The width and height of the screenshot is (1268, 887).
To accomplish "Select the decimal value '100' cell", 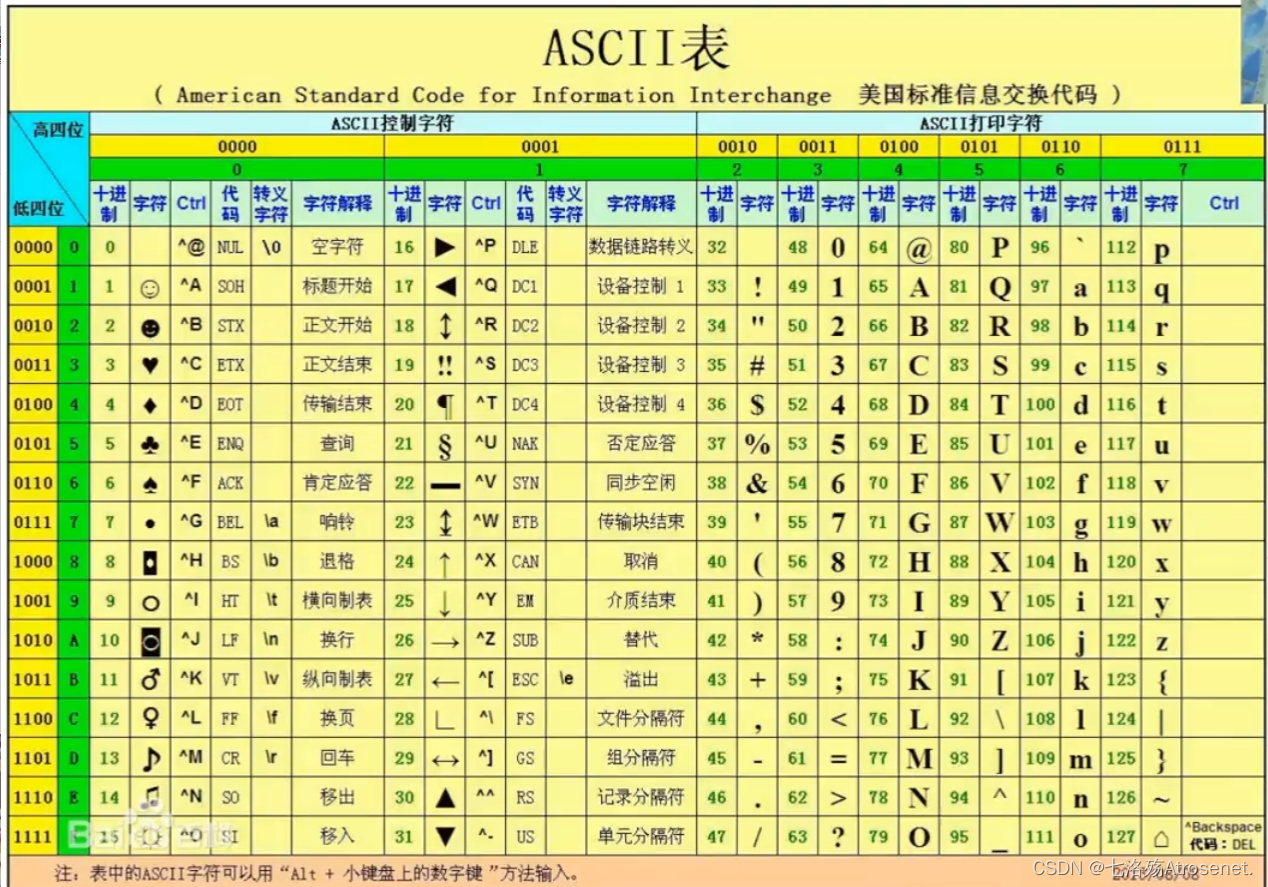I will [1040, 404].
